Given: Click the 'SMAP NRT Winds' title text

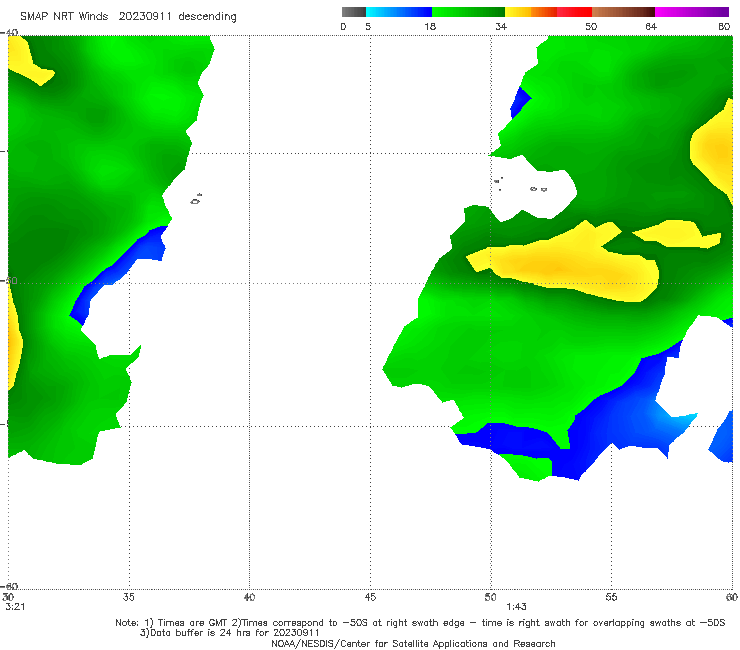Looking at the screenshot, I should [x=64, y=16].
